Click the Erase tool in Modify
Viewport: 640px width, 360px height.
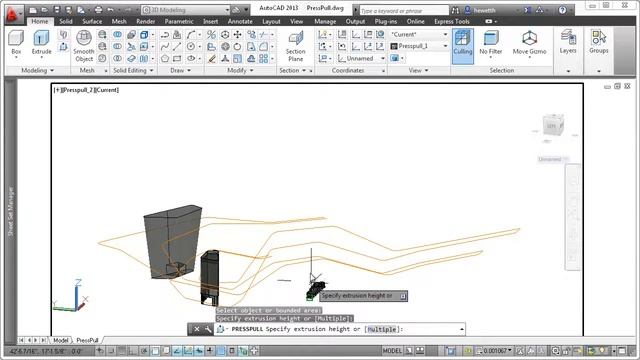[211, 59]
